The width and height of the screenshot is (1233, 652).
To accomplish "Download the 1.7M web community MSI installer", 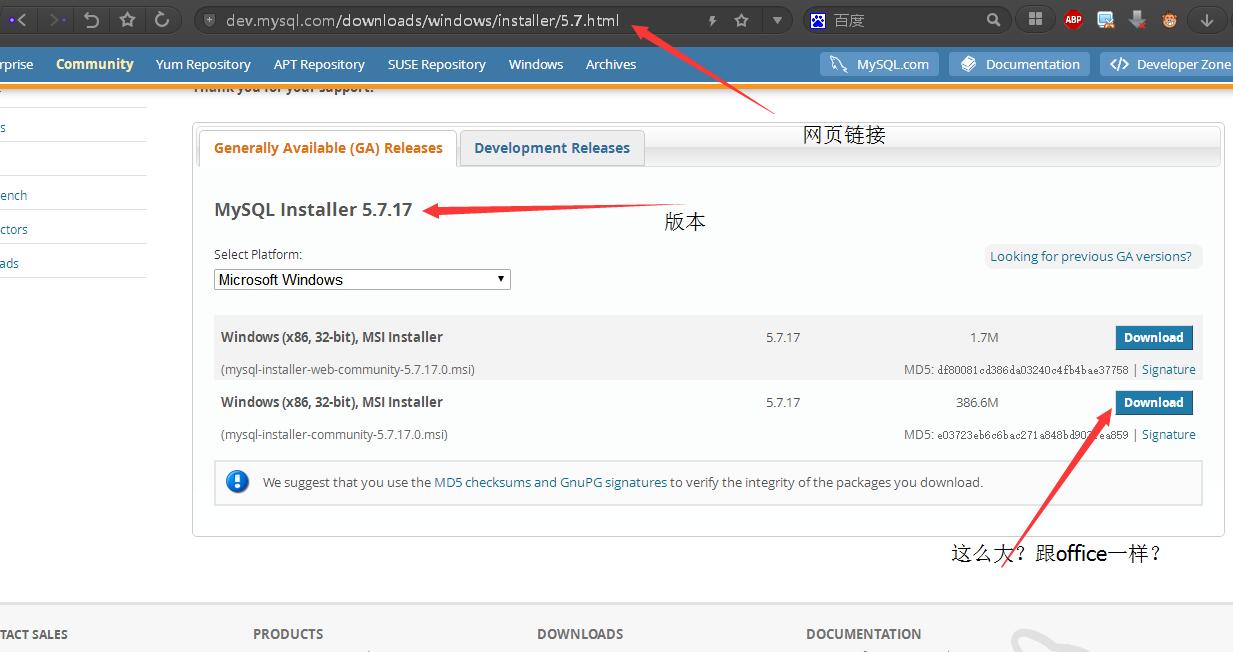I will point(1153,338).
